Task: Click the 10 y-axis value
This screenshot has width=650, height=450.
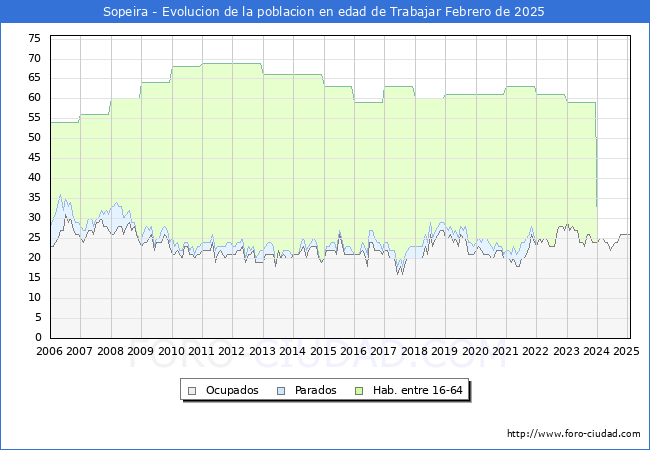Action: (34, 297)
